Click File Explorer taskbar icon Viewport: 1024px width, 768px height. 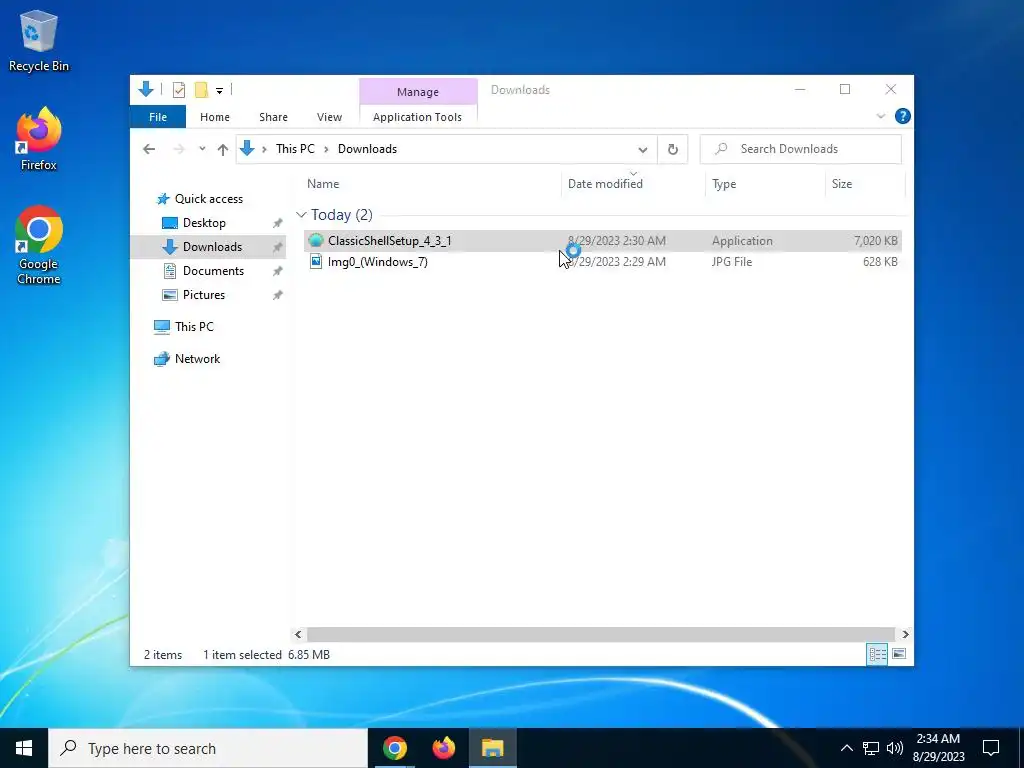492,748
